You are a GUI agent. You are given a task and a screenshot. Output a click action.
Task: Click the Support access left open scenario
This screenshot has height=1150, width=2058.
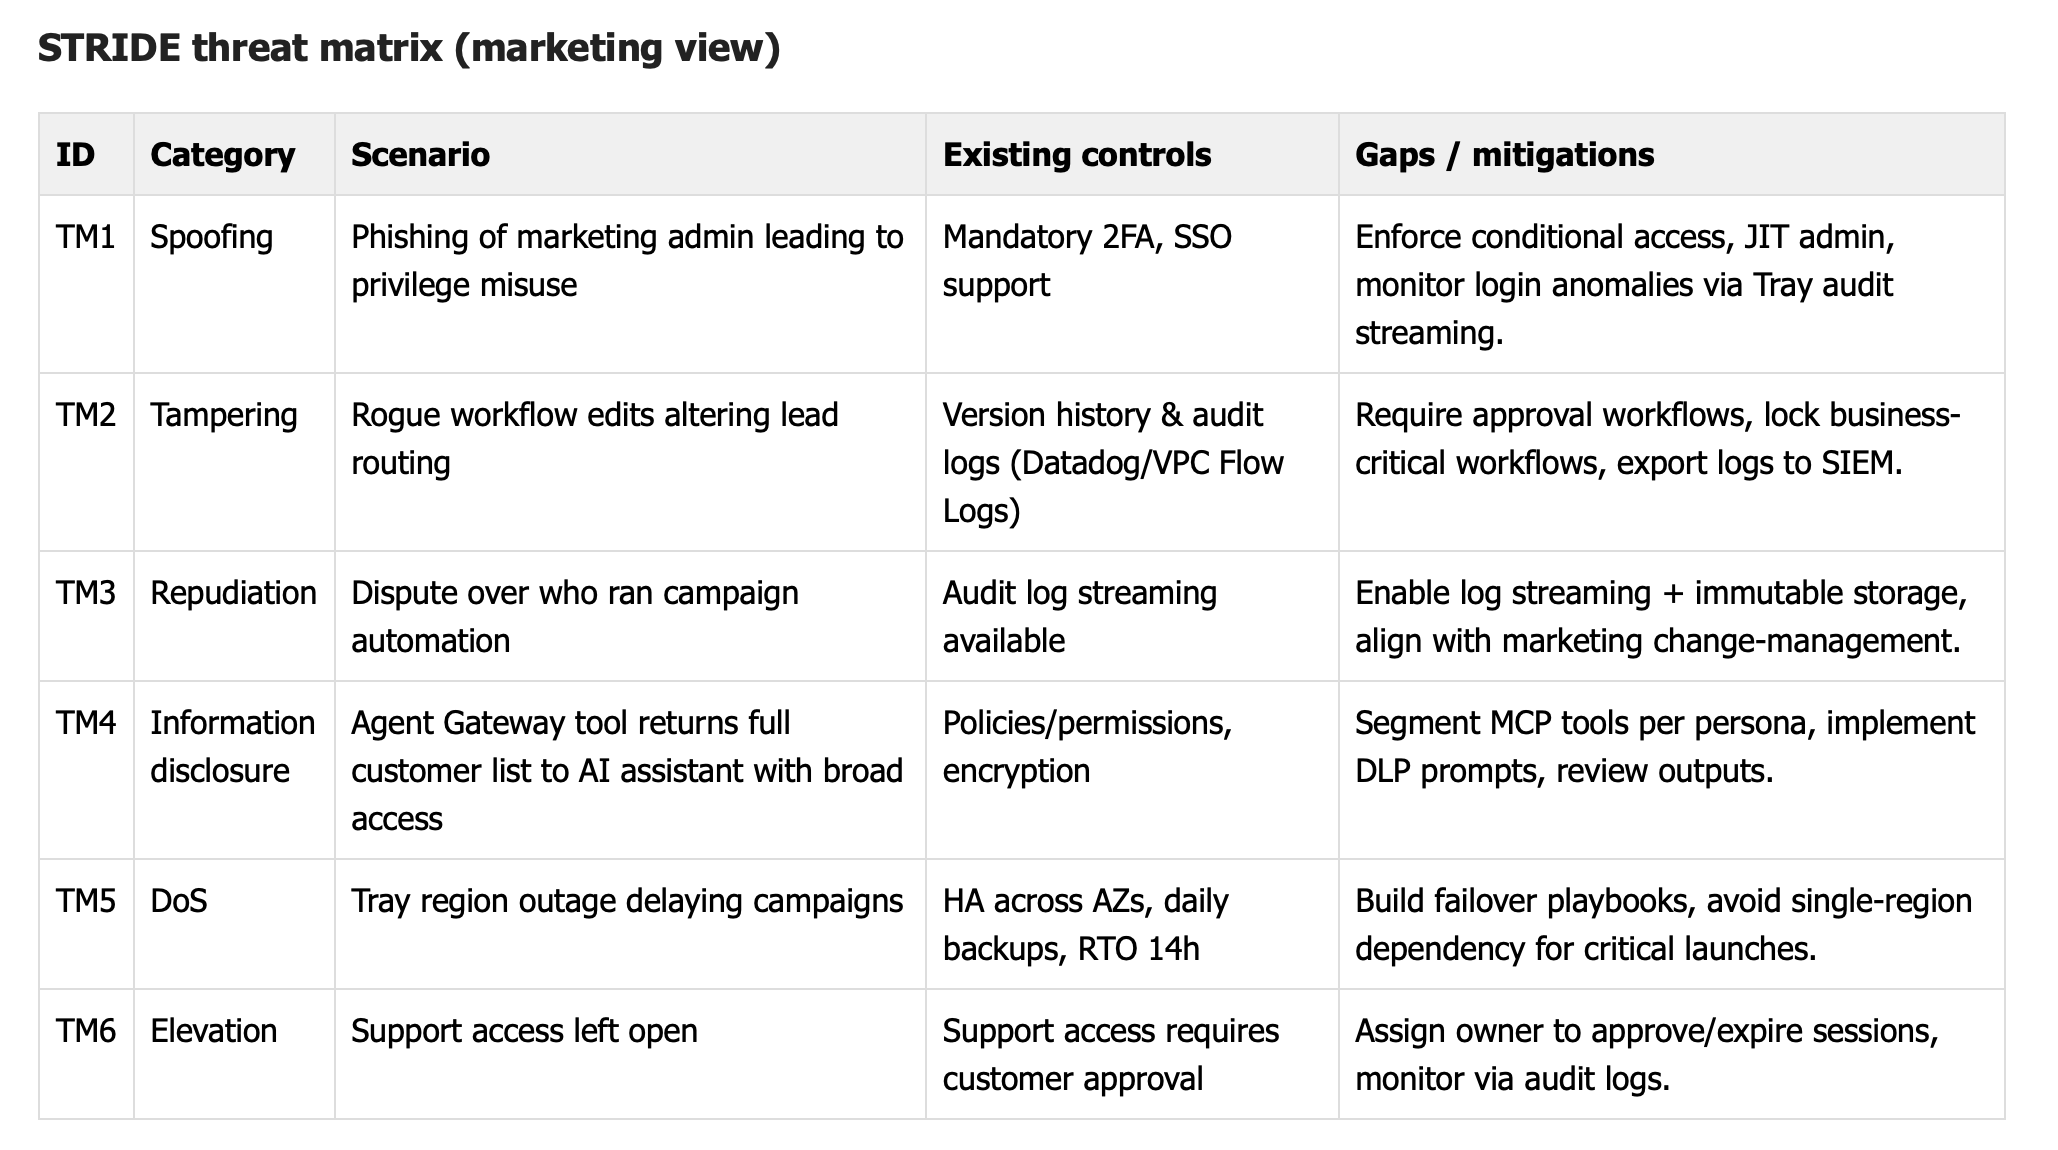(x=524, y=1031)
